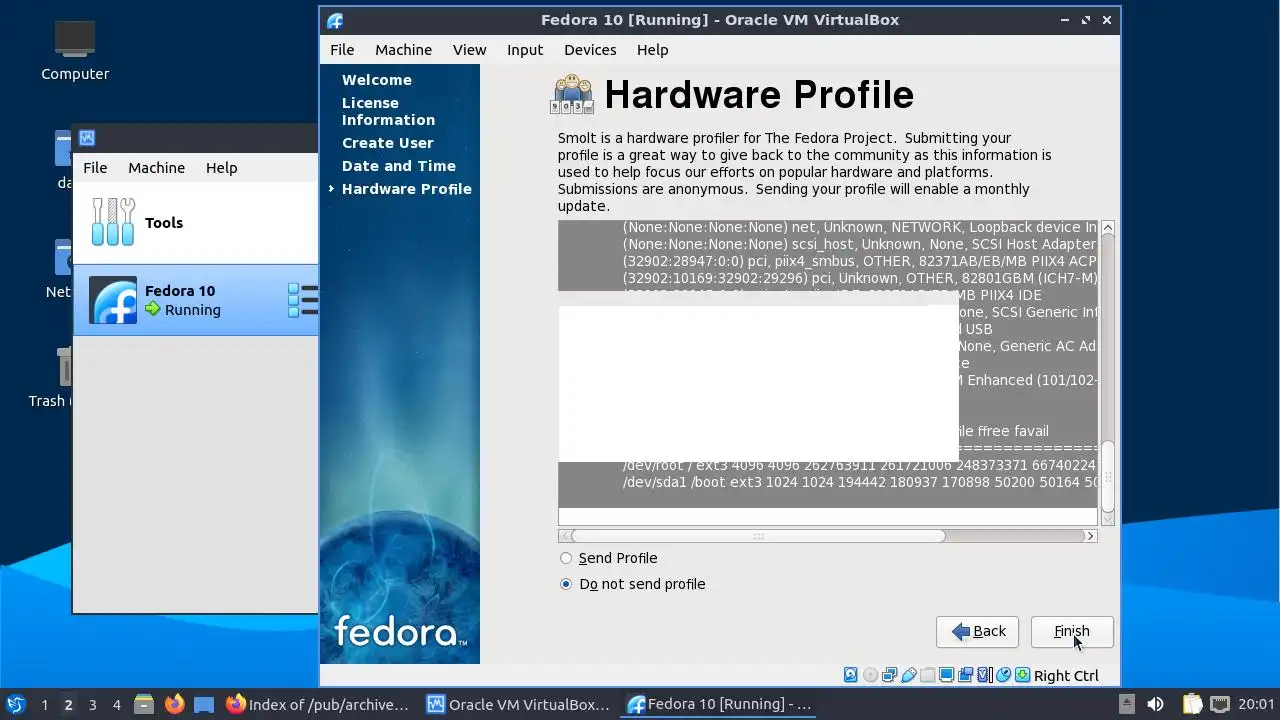Image resolution: width=1280 pixels, height=720 pixels.
Task: Select the Fedora 10 Running VM entry
Action: click(196, 300)
